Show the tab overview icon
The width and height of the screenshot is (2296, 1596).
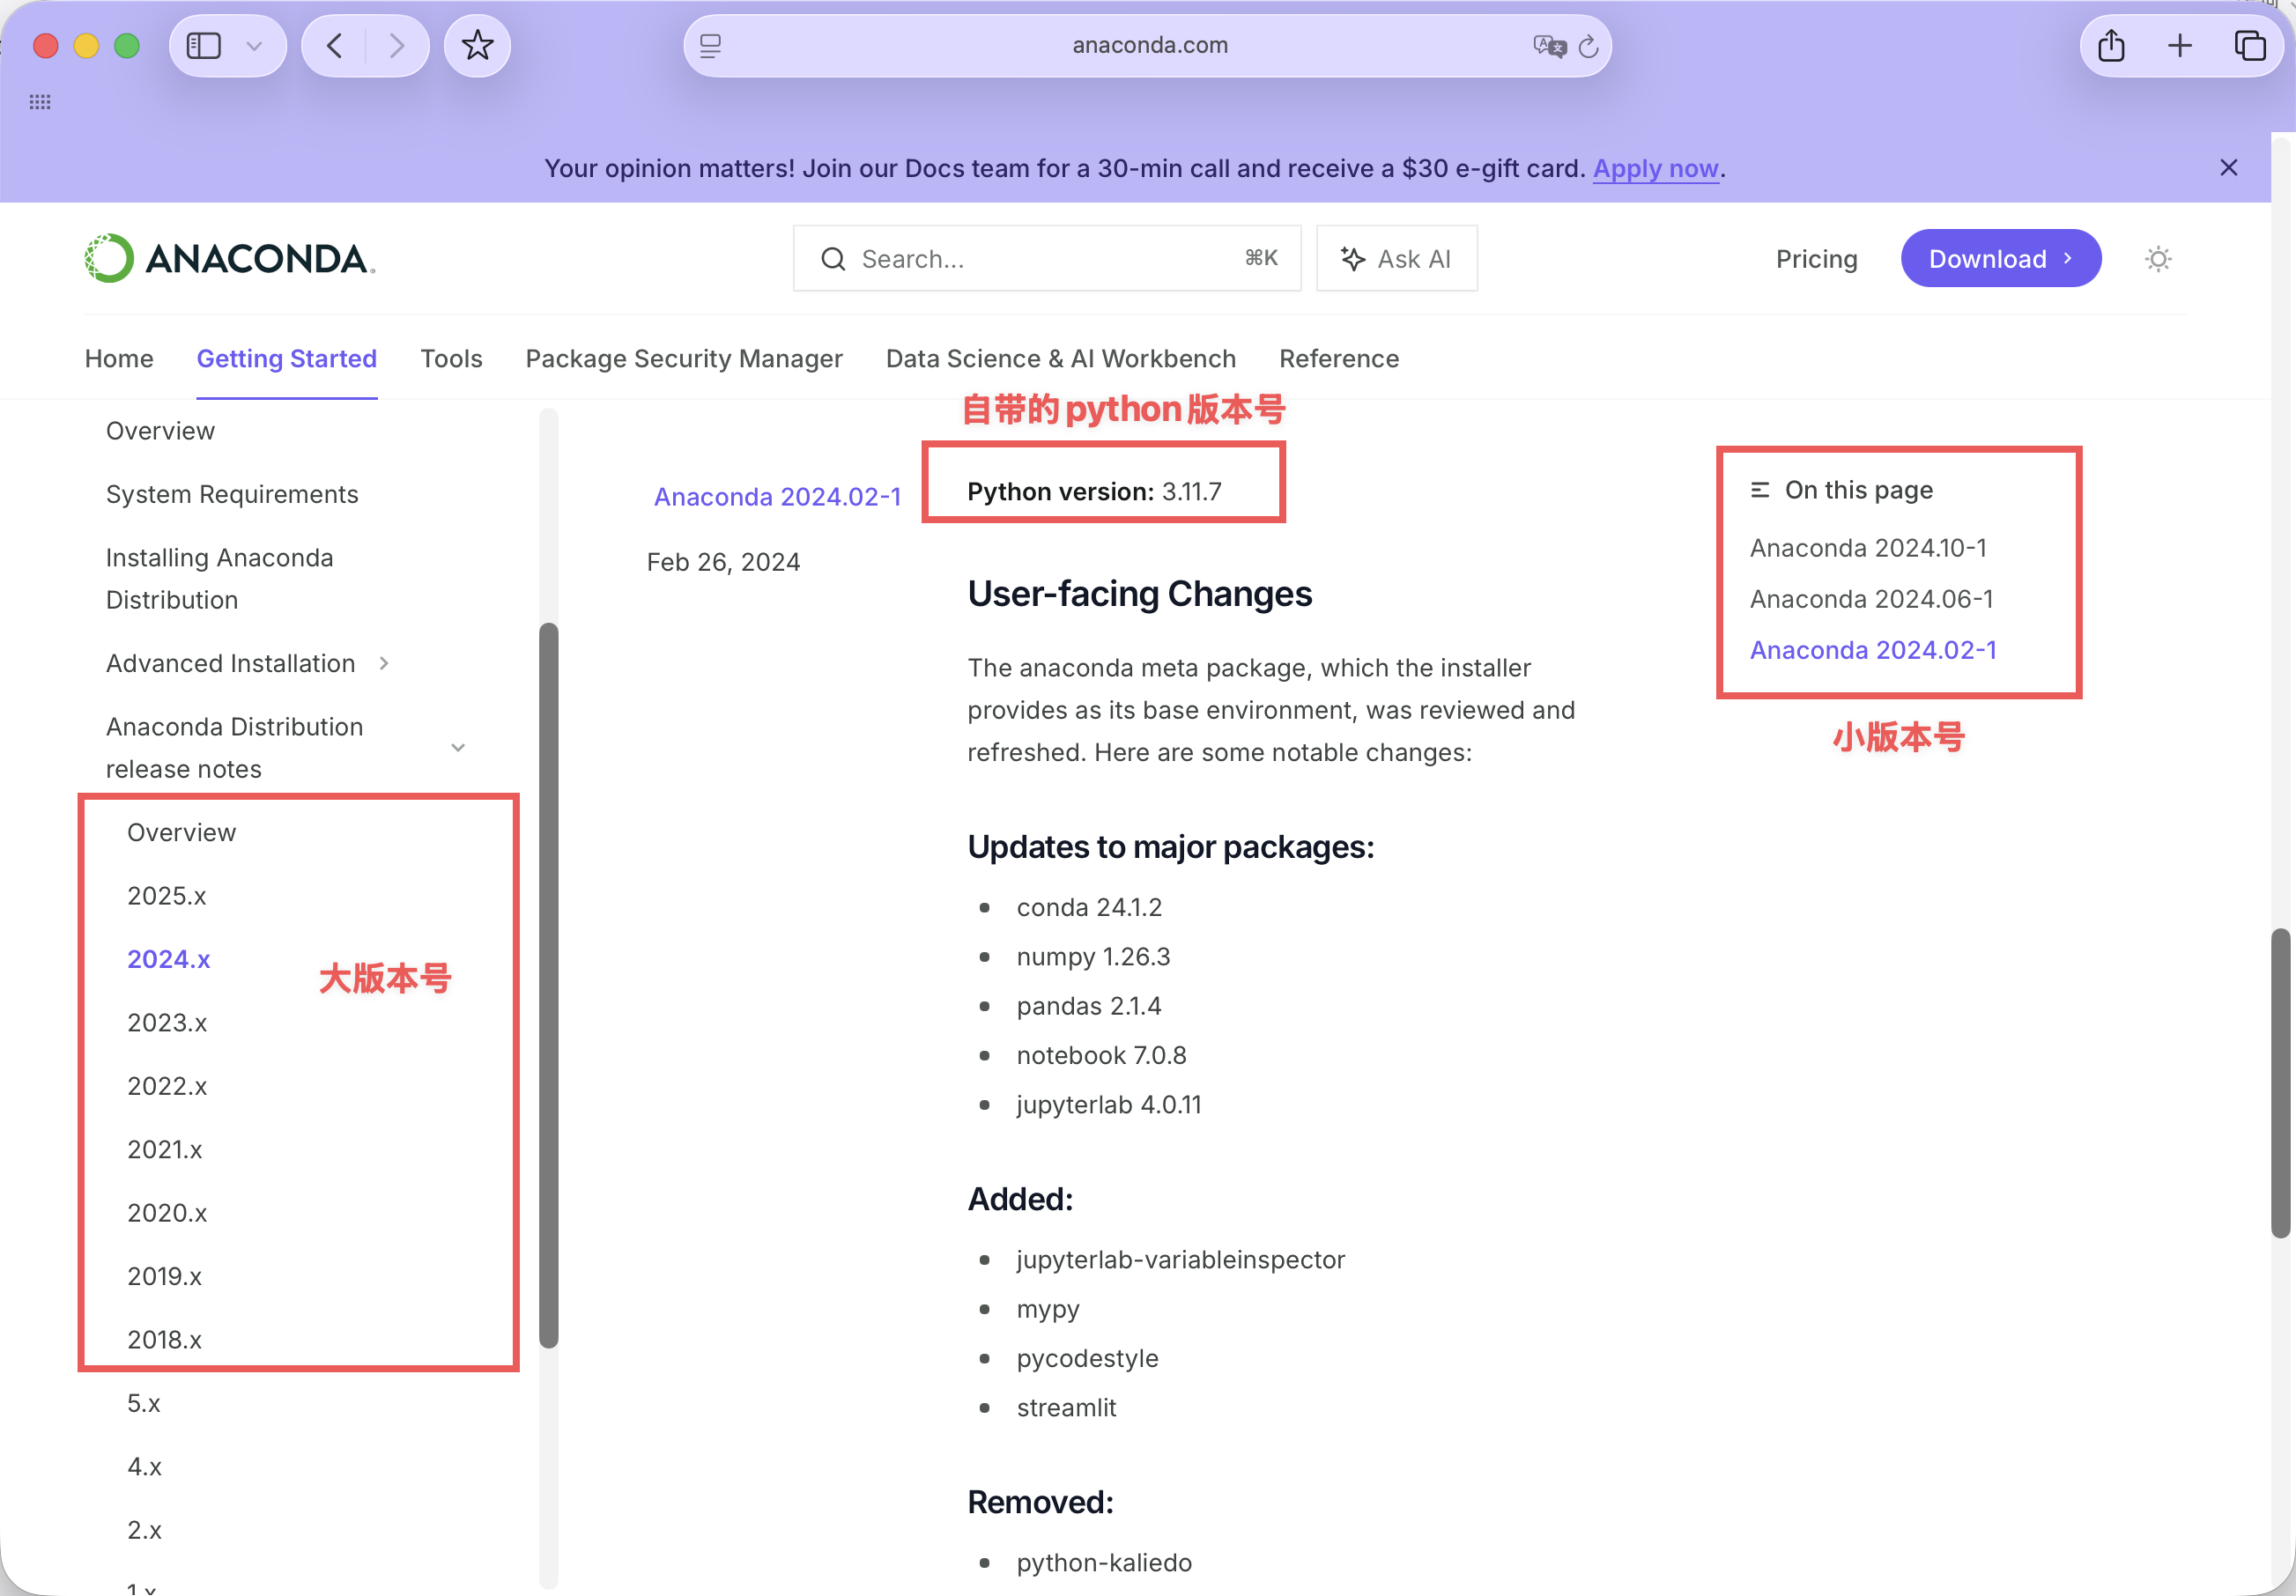pyautogui.click(x=2249, y=46)
